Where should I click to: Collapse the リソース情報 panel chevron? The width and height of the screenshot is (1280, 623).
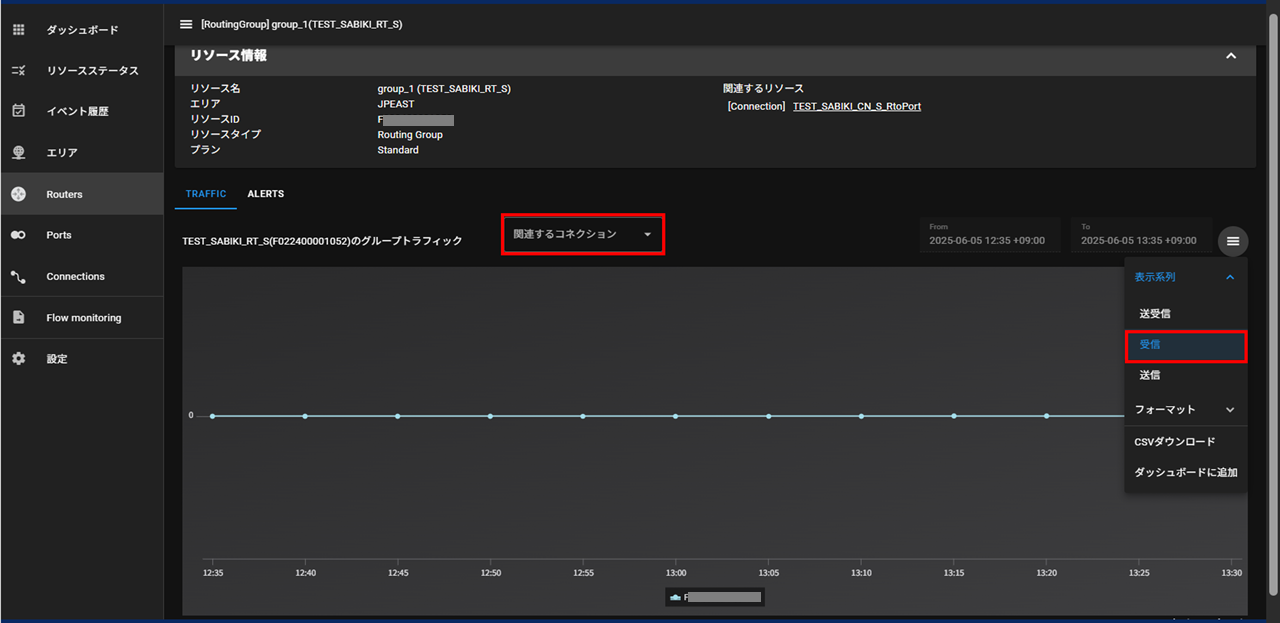tap(1231, 56)
